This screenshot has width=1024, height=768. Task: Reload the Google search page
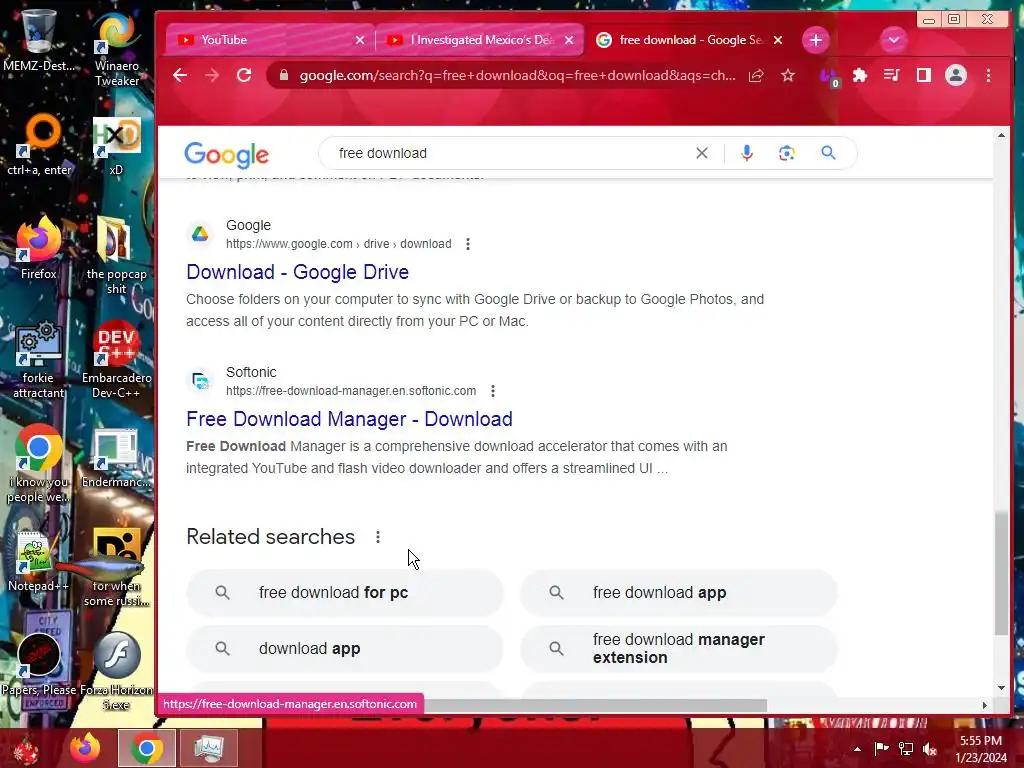pos(244,76)
